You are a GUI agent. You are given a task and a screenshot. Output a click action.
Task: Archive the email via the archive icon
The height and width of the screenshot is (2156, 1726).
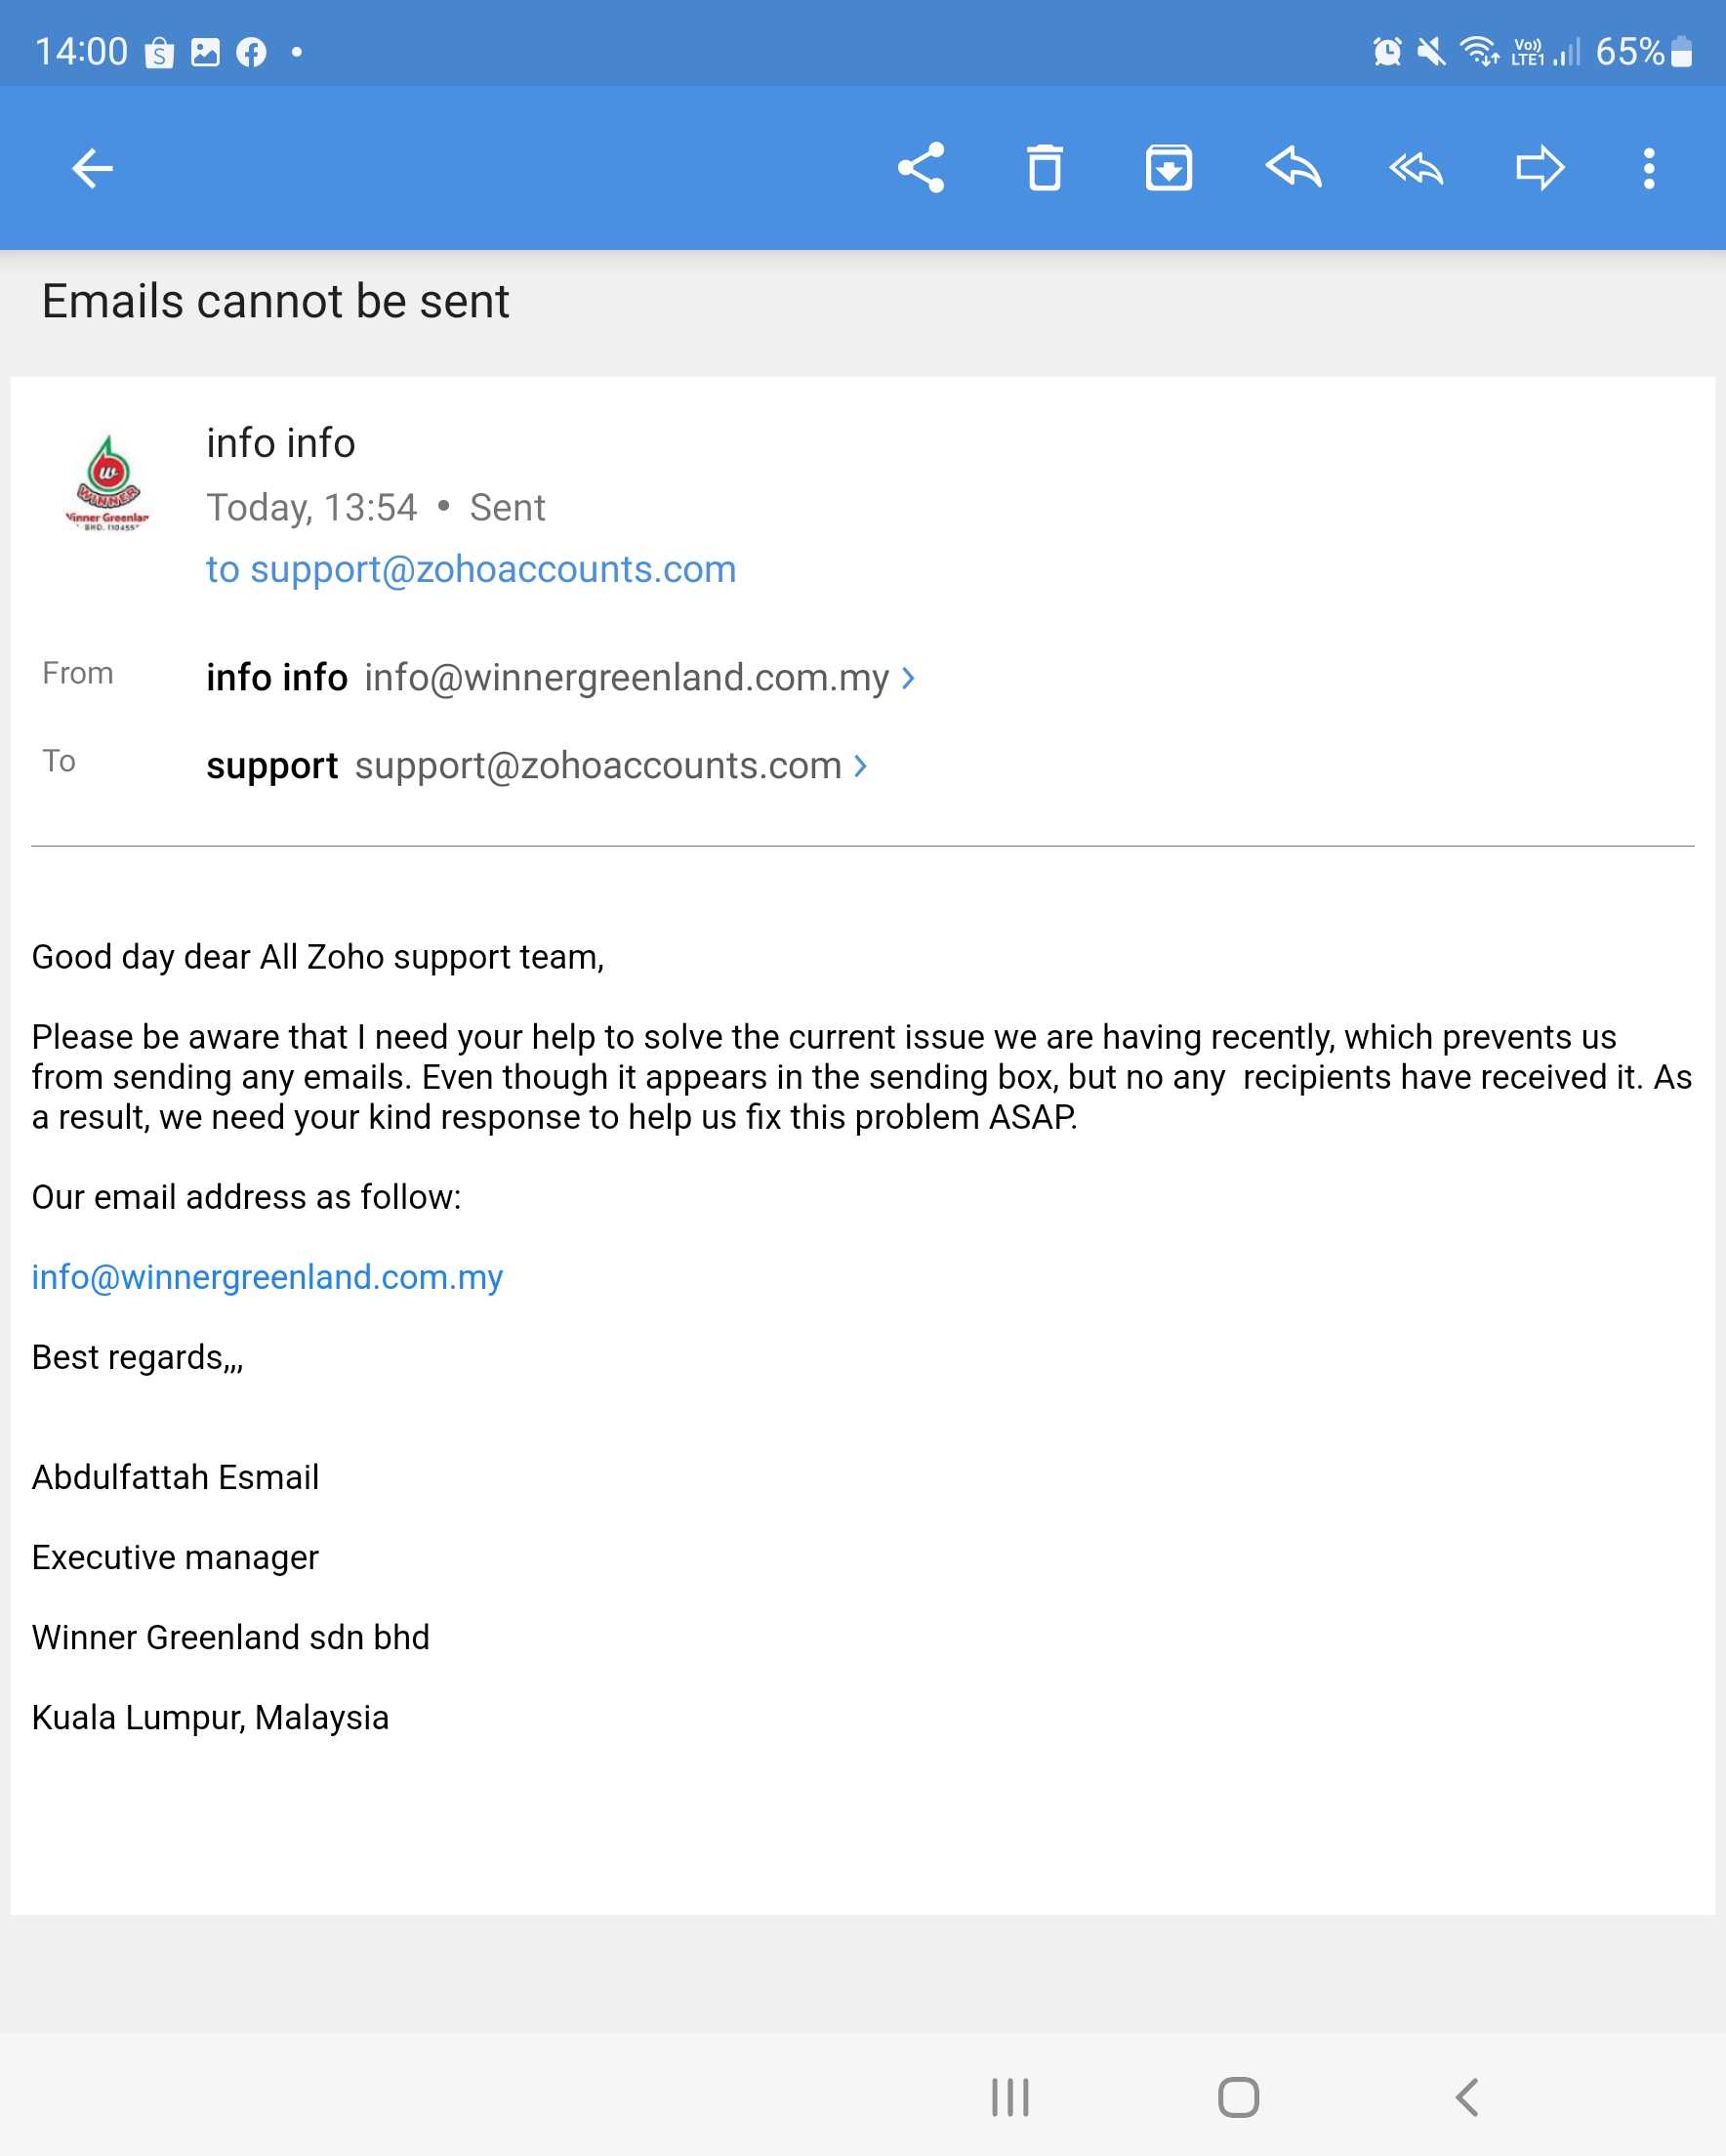[x=1168, y=168]
